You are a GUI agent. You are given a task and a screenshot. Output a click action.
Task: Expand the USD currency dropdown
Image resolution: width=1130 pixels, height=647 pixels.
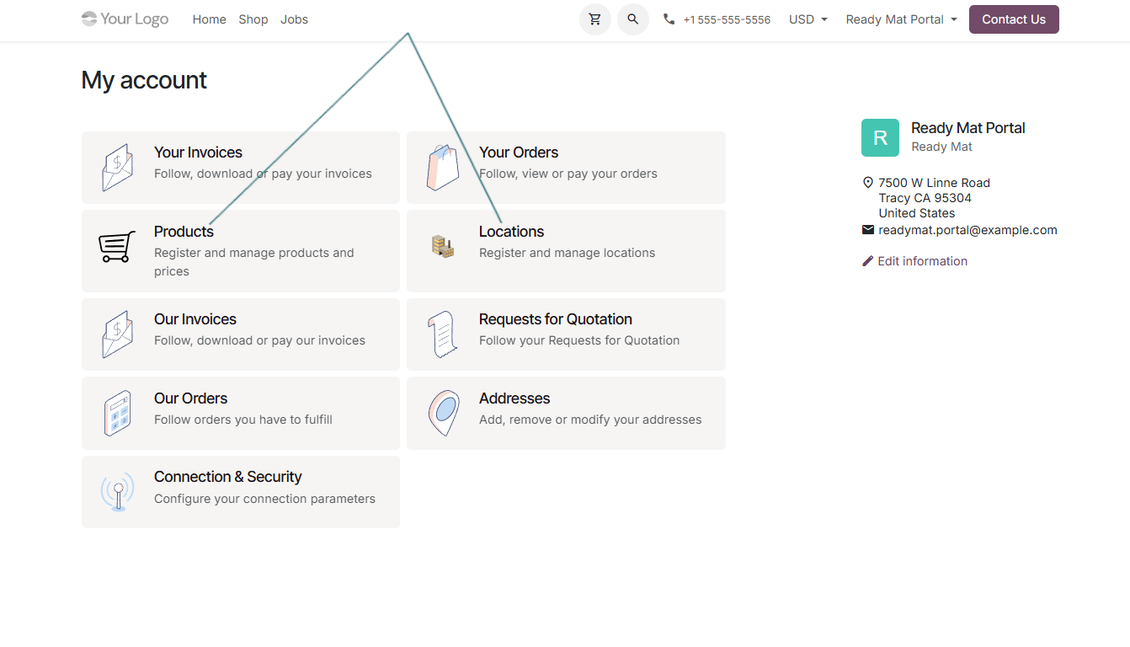pos(808,19)
